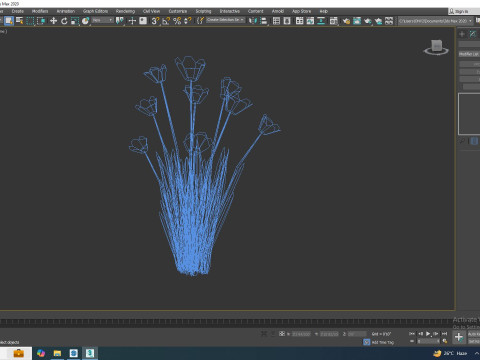Go to End frame
This screenshot has height=360, width=480.
[444, 334]
